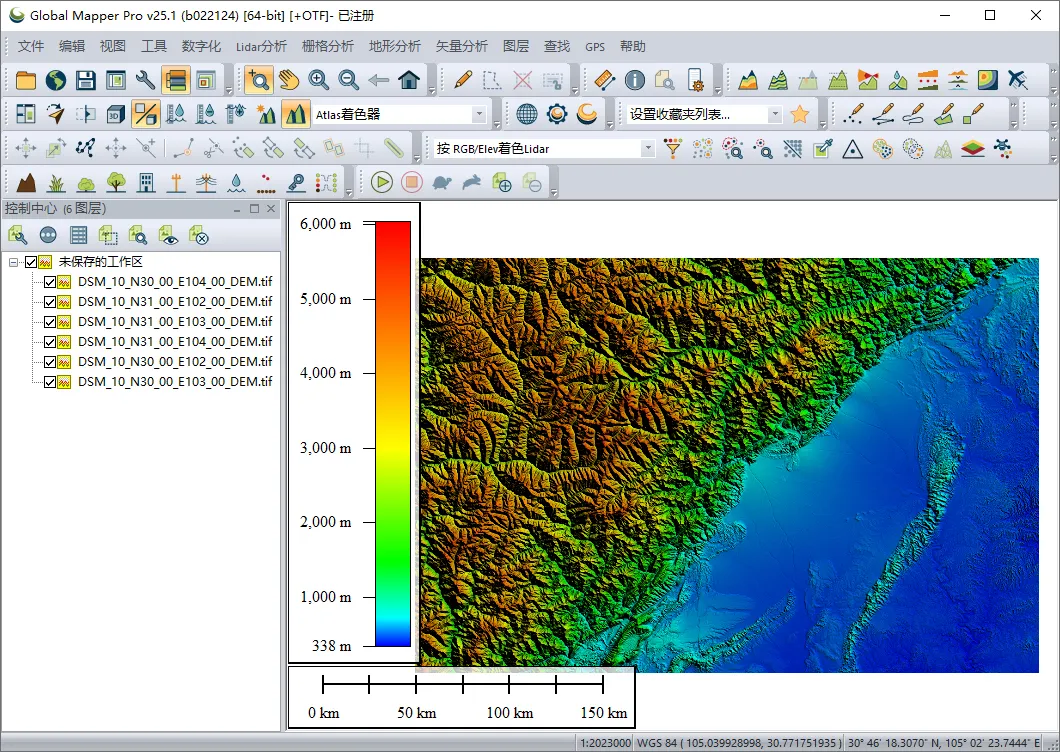Open the 地形分析 menu
Screen dimensions: 1060x752
394,46
